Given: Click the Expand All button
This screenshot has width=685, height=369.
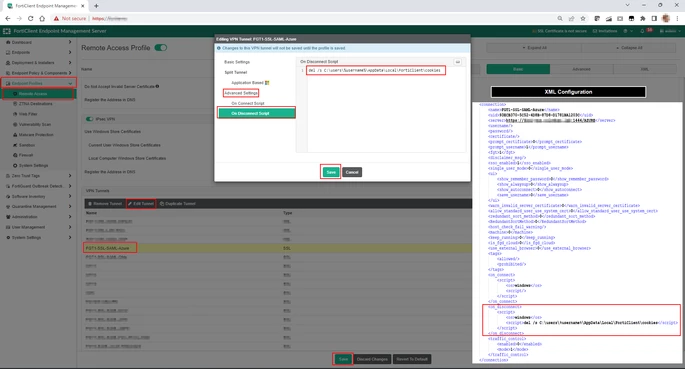Looking at the screenshot, I should (x=534, y=48).
